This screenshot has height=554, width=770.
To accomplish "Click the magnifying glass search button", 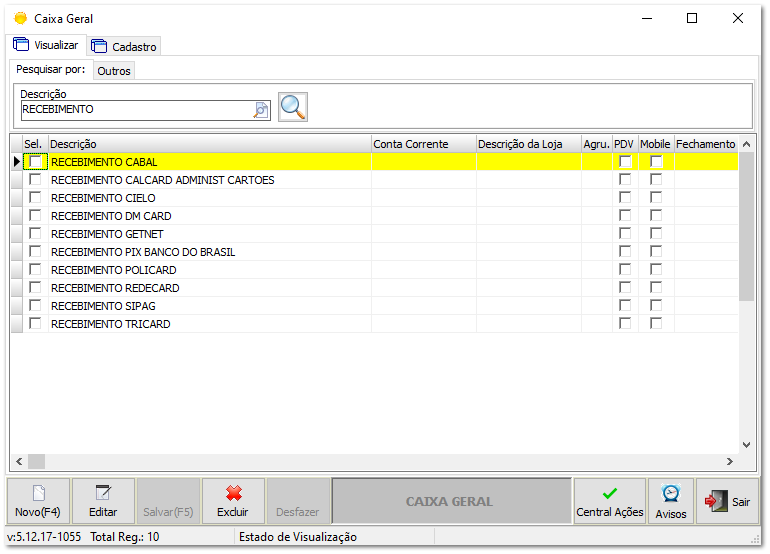I will (x=293, y=107).
